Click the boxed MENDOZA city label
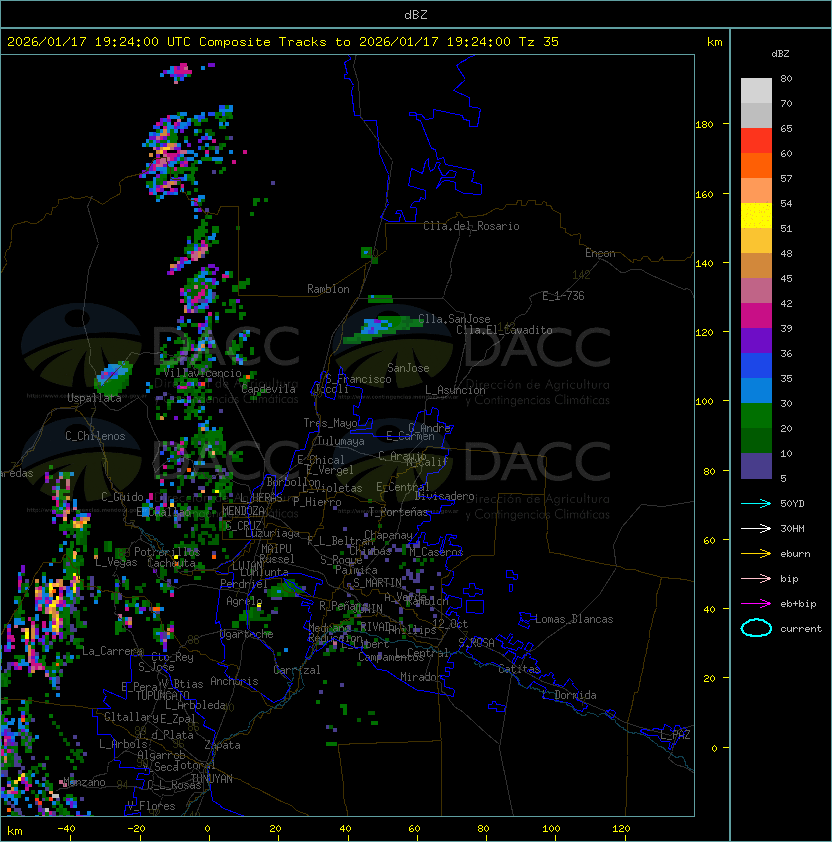Image resolution: width=832 pixels, height=842 pixels. [243, 511]
